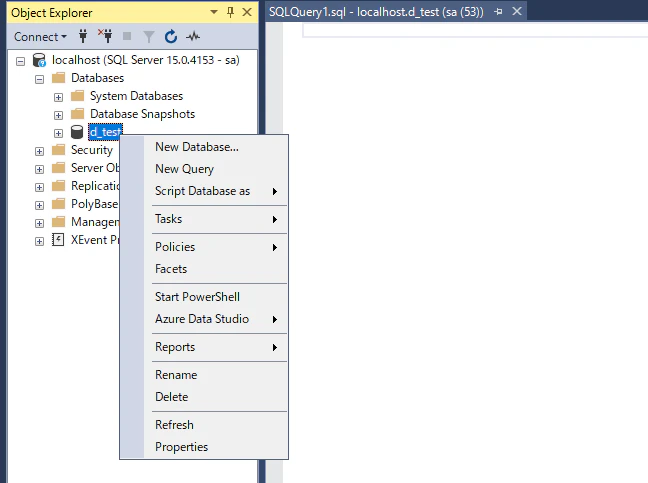This screenshot has height=483, width=648.
Task: Click the pin icon on SQLQuery1.sql tab
Action: coord(498,12)
